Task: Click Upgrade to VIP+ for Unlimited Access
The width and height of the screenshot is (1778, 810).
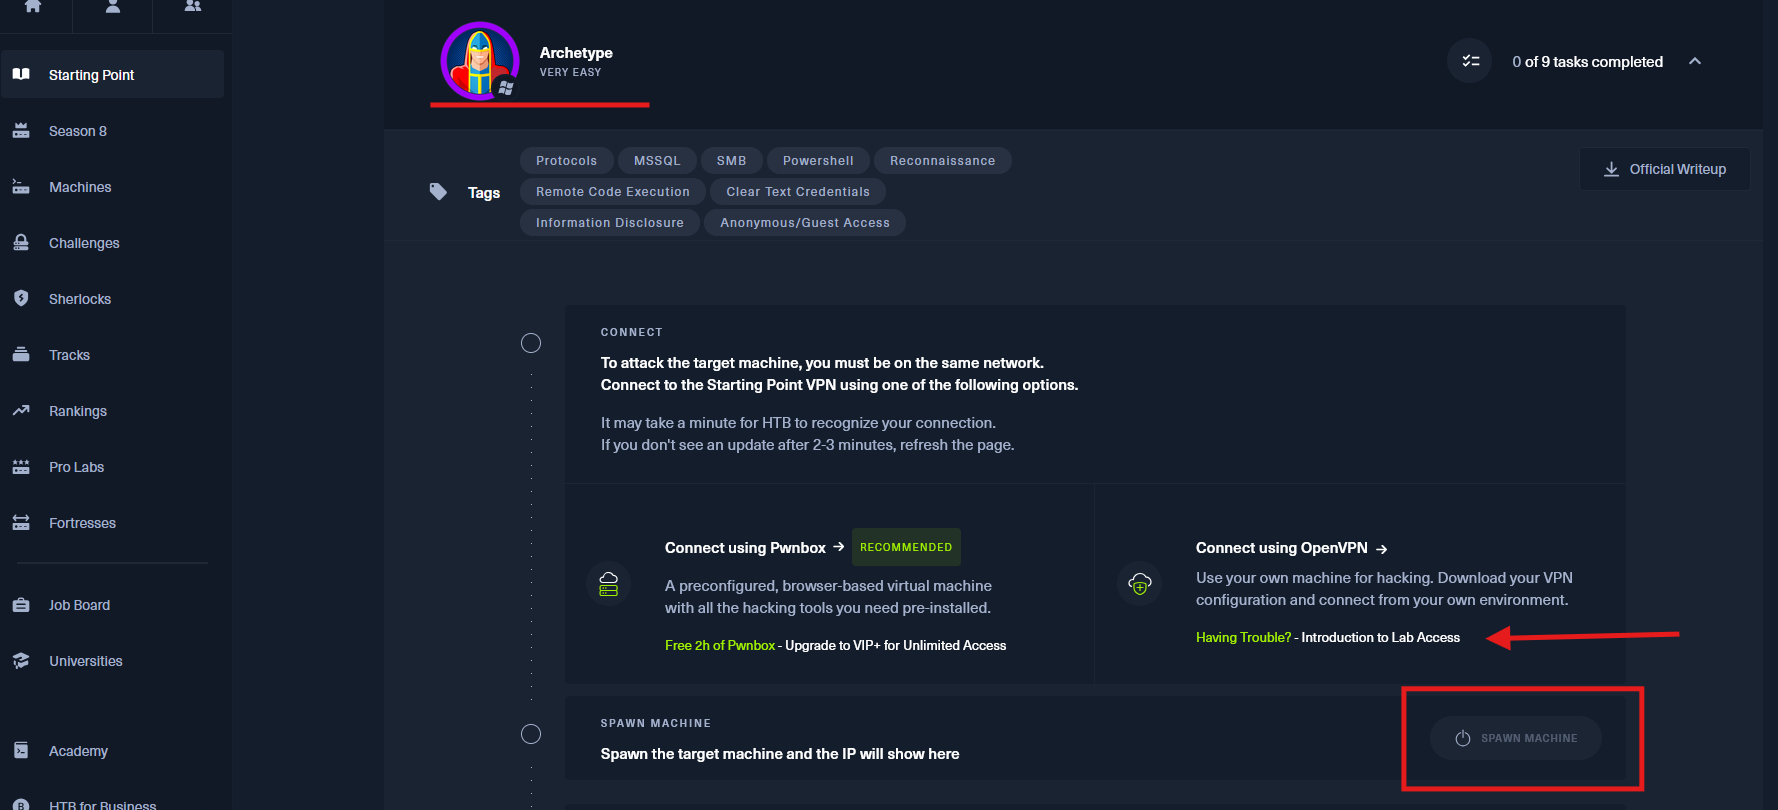Action: coord(896,645)
